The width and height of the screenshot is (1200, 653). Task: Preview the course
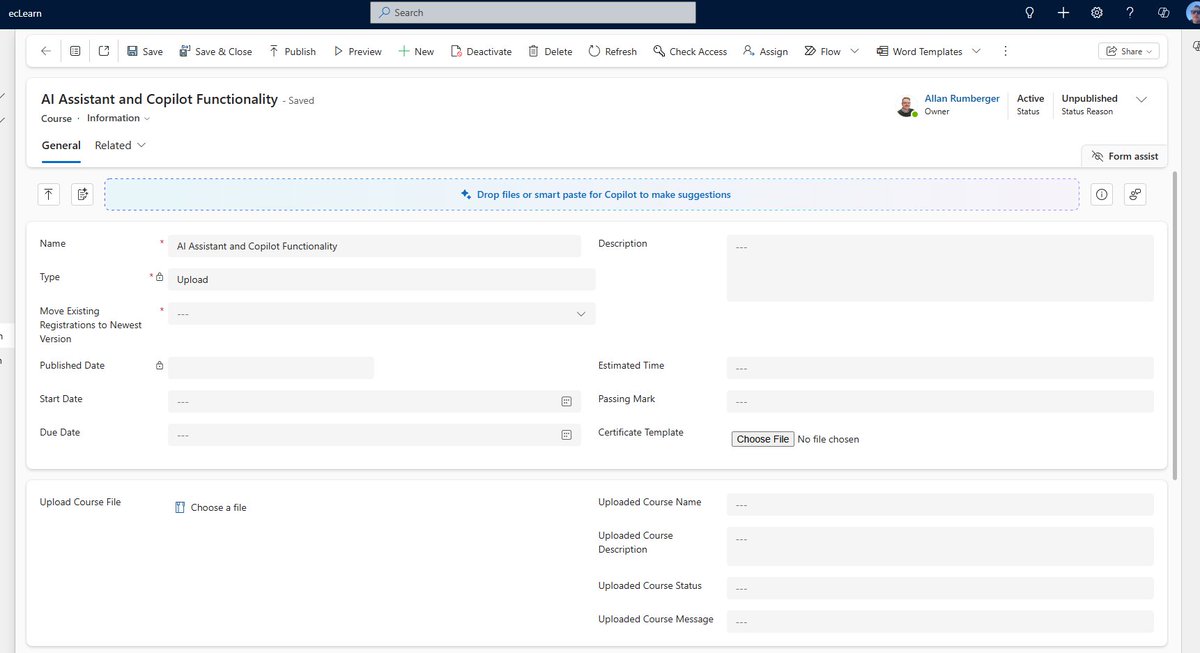pyautogui.click(x=357, y=51)
